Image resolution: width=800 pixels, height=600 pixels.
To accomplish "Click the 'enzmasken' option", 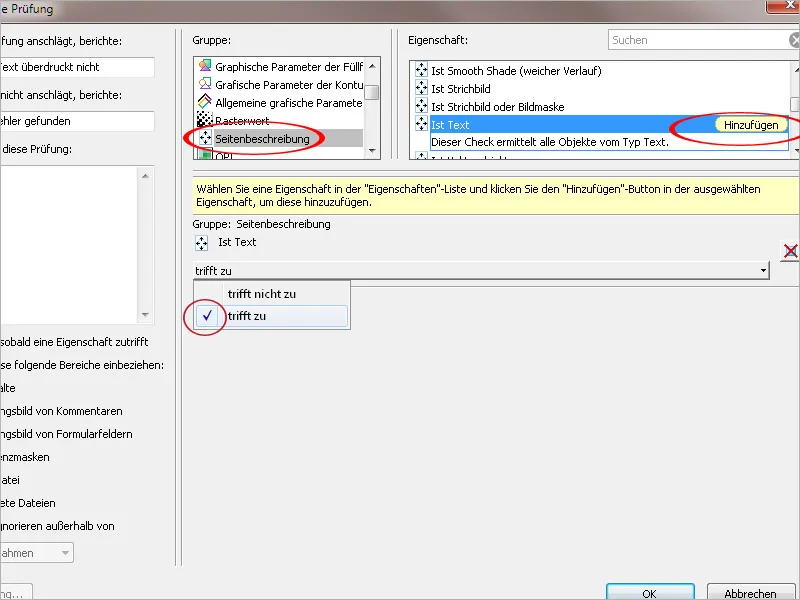I will pos(25,457).
